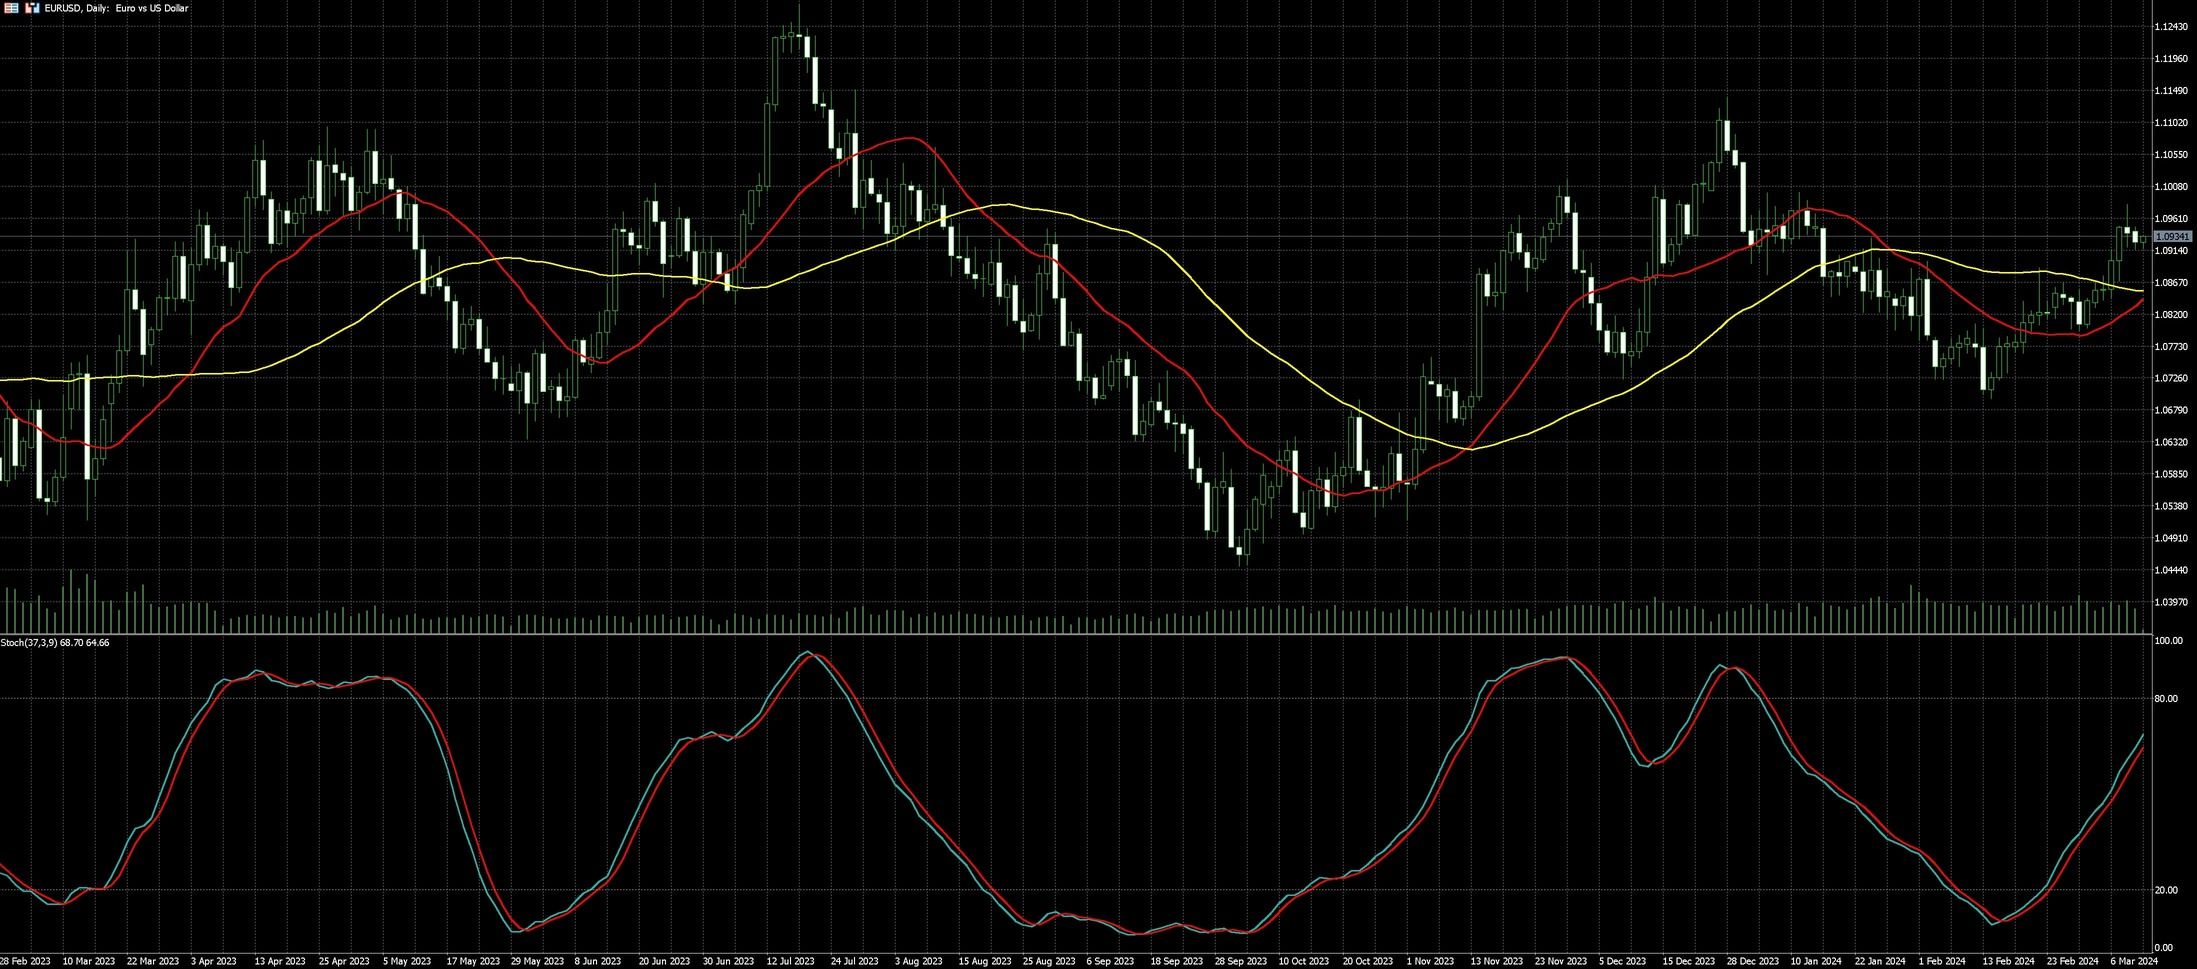Select the 20.00 stochastic scale level

pos(2165,890)
